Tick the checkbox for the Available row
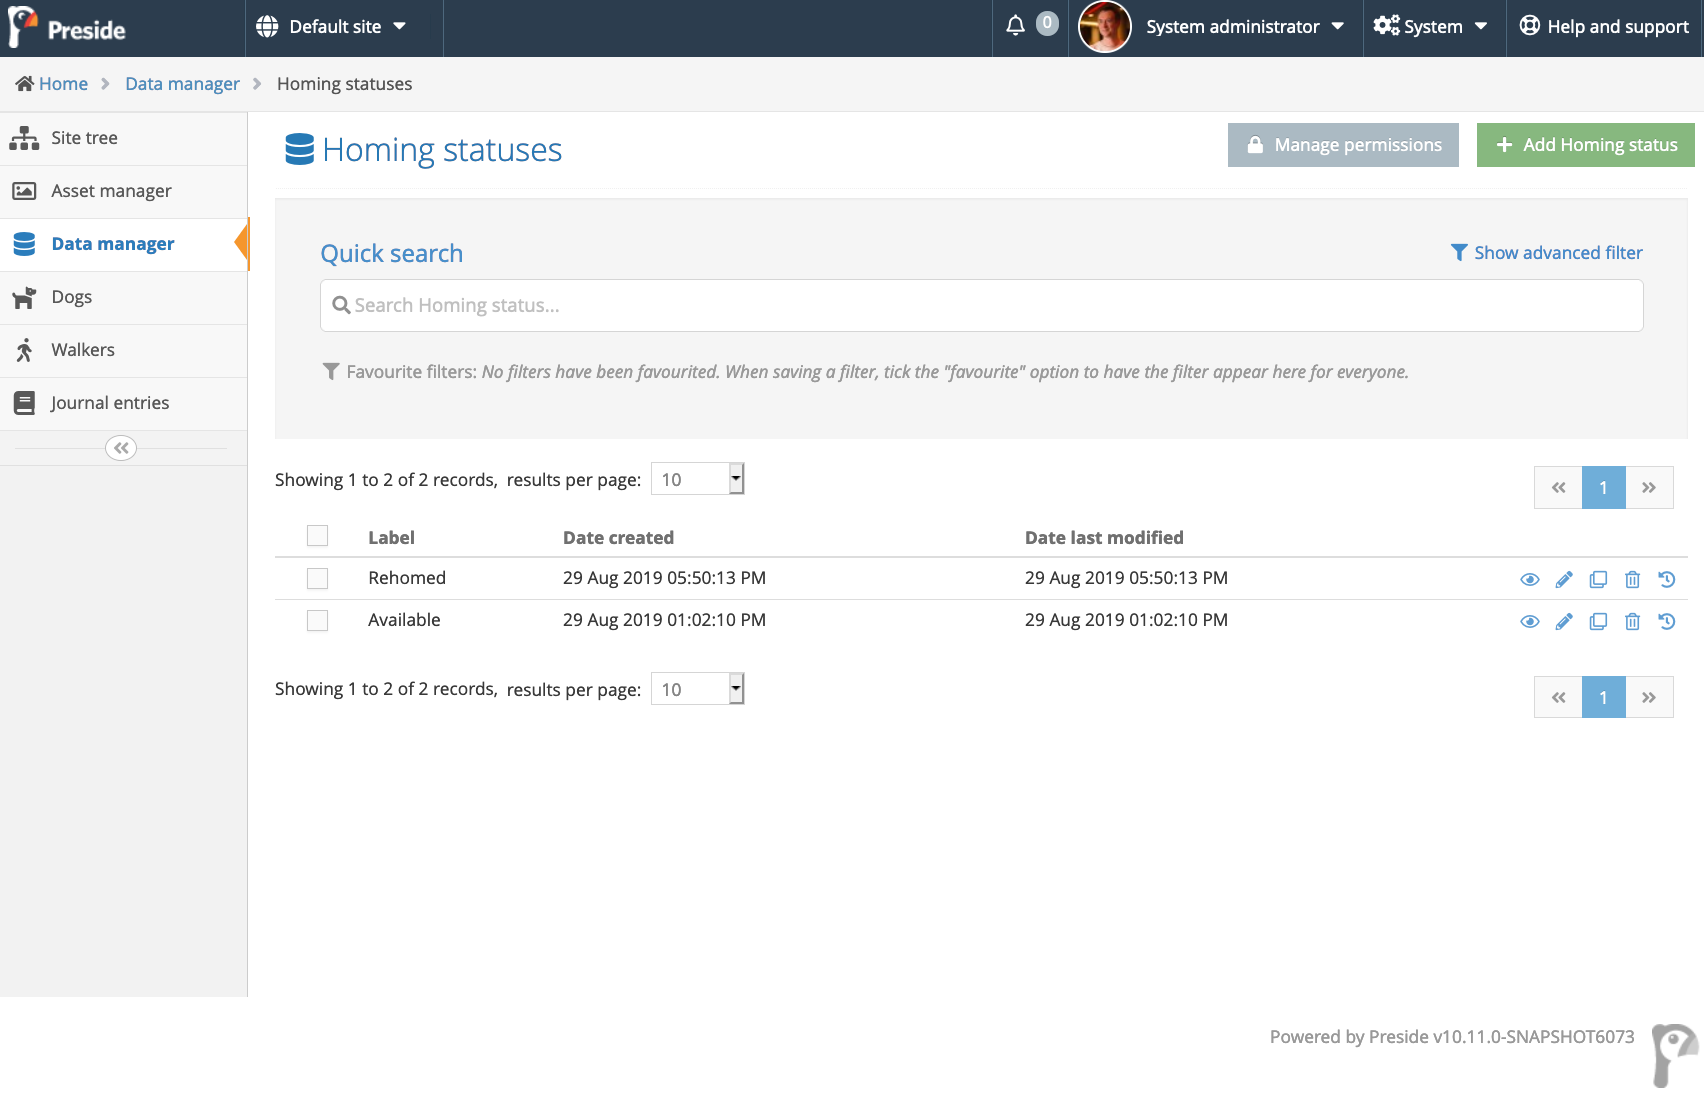 click(x=317, y=620)
